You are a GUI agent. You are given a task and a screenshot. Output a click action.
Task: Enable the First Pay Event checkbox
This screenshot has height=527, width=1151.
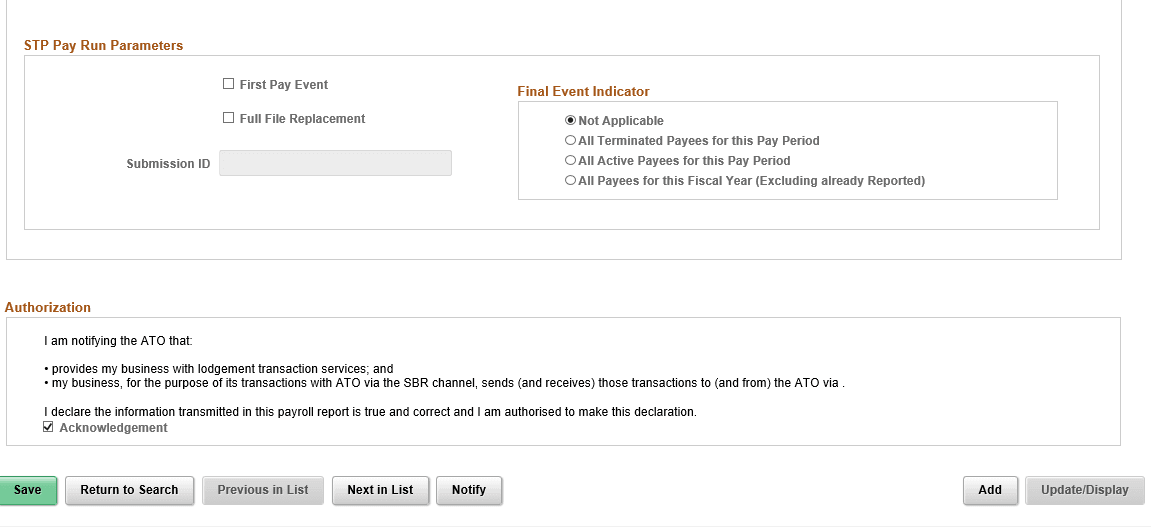pyautogui.click(x=229, y=85)
